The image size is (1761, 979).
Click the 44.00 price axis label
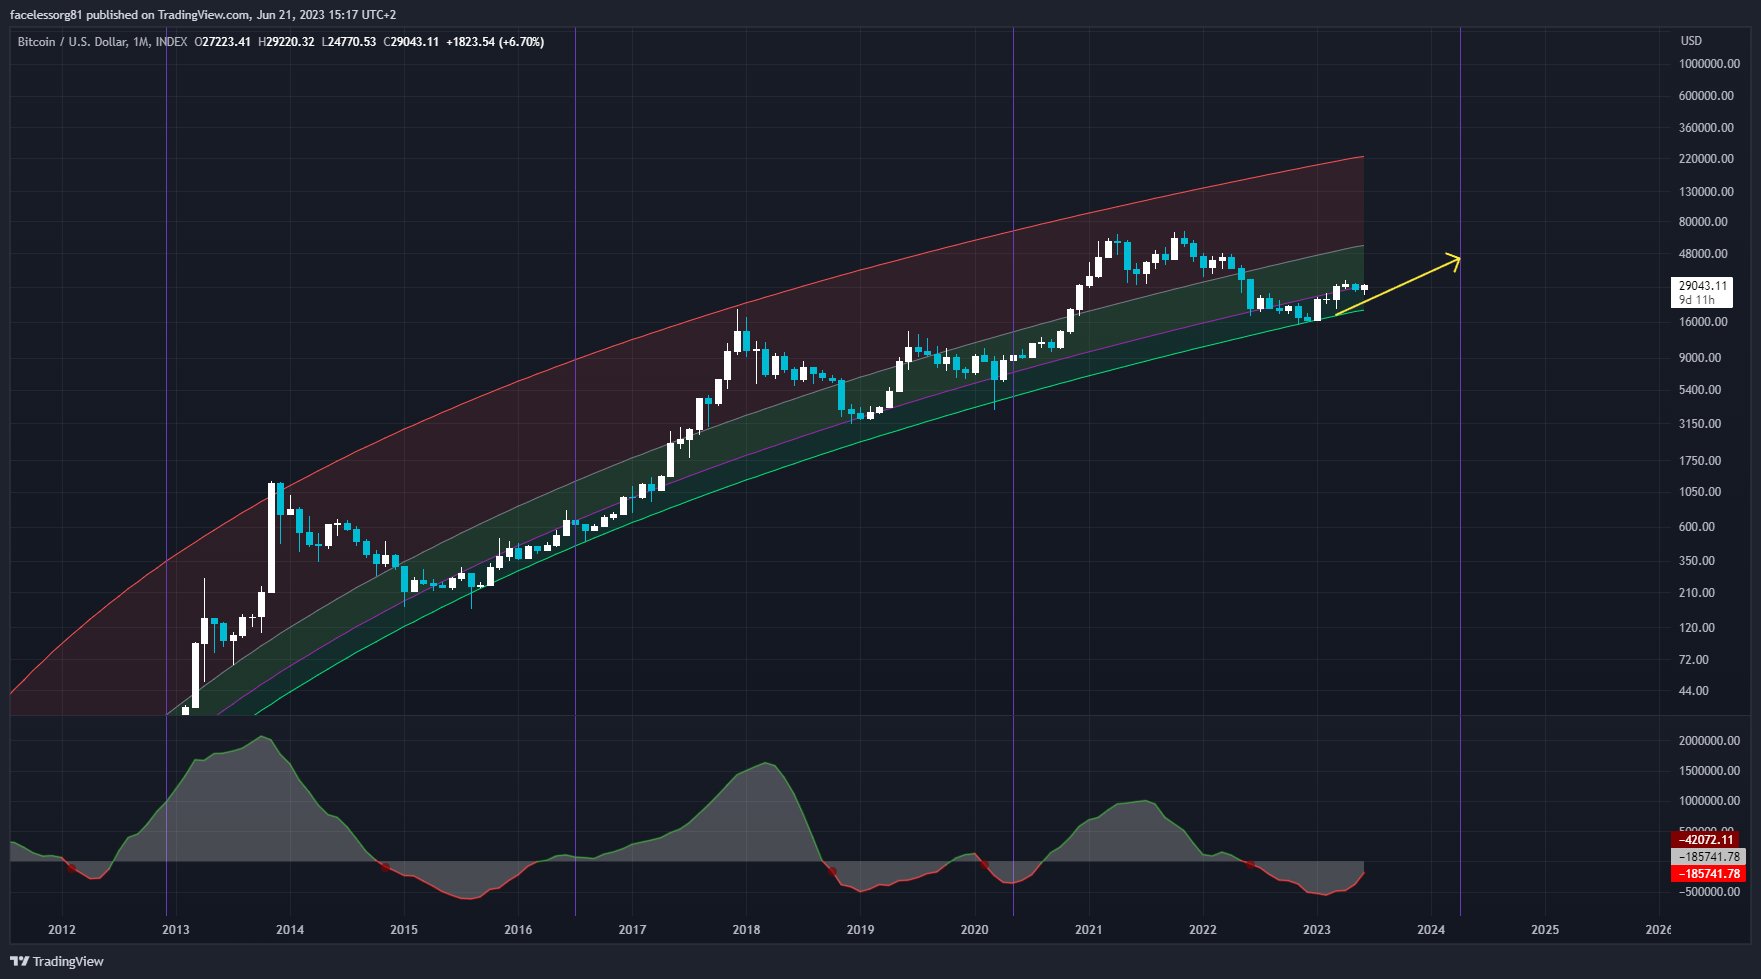click(1694, 691)
